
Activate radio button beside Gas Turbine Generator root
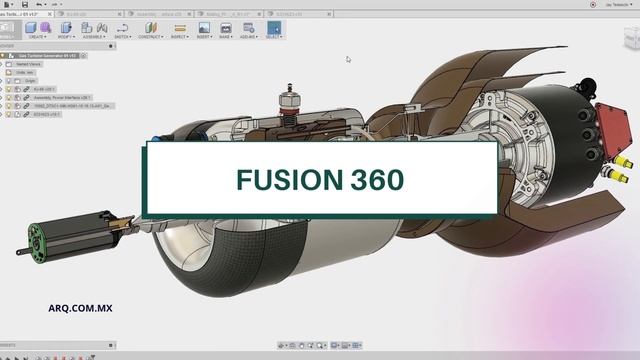(84, 56)
